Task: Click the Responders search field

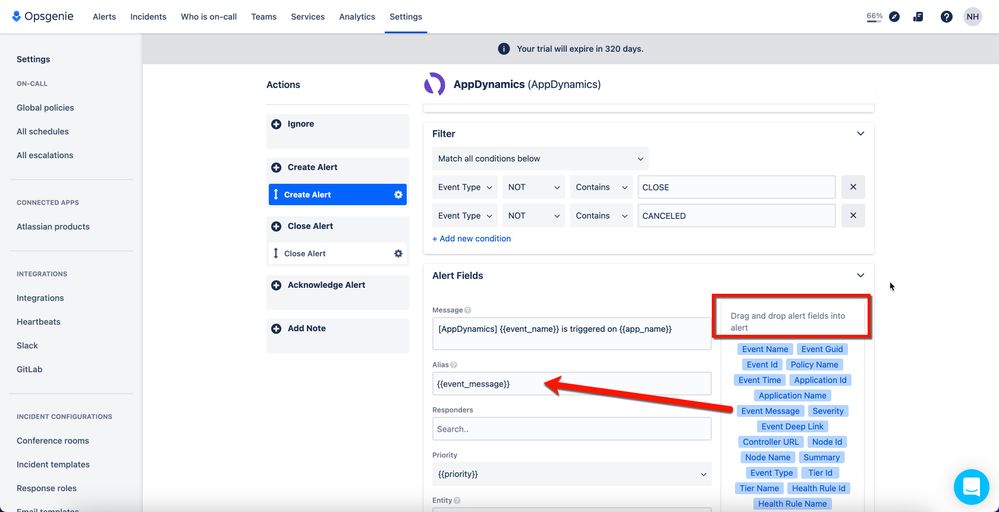Action: 572,429
